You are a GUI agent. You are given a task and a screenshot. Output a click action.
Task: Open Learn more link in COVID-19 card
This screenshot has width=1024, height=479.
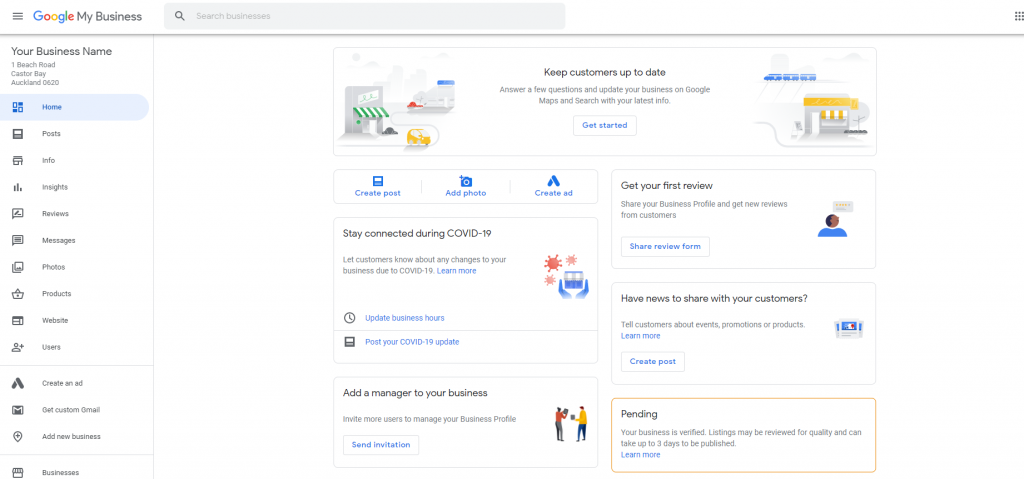click(456, 271)
